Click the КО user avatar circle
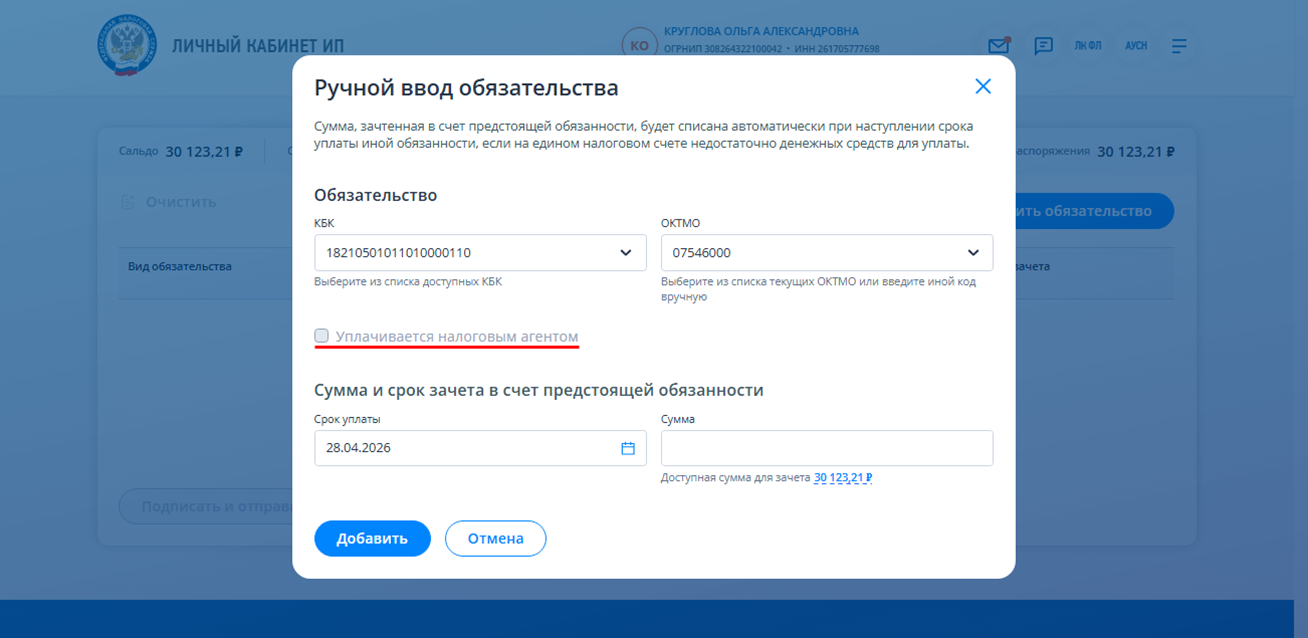 coord(639,46)
